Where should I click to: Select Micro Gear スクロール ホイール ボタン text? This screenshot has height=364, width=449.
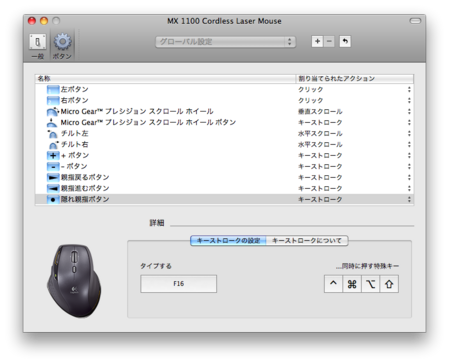[148, 122]
